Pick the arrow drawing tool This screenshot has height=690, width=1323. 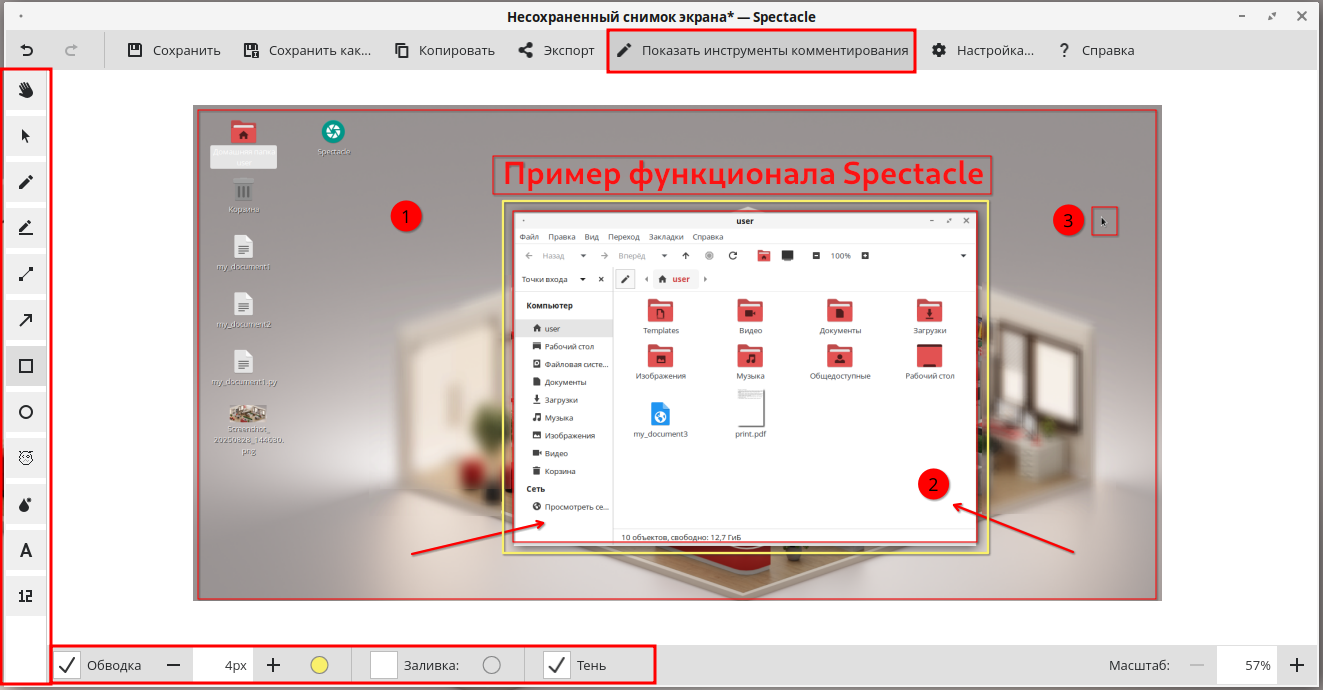[x=26, y=320]
